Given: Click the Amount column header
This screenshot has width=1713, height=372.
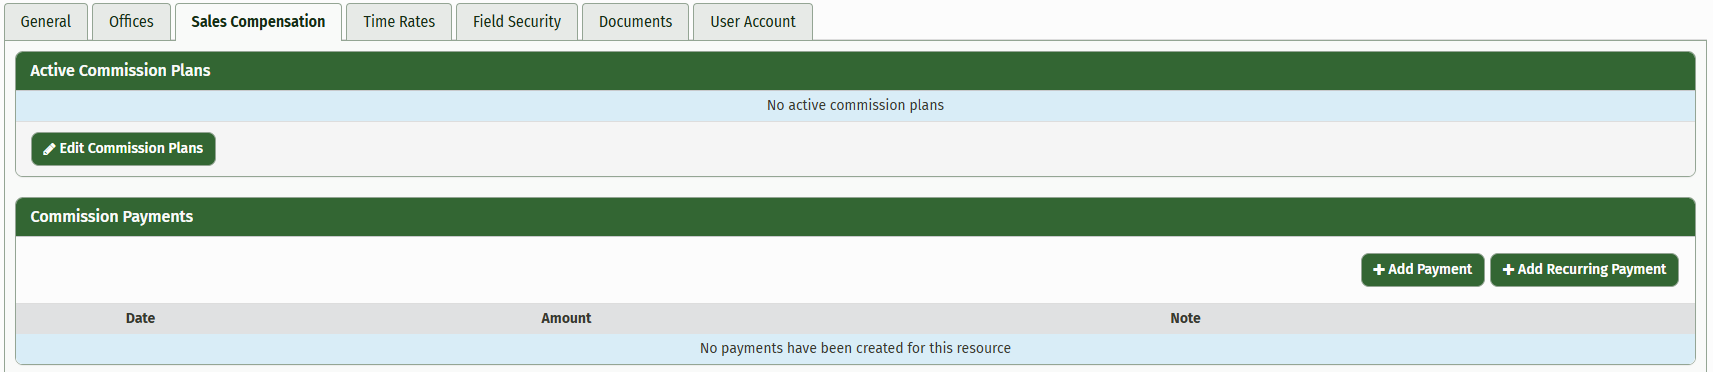Looking at the screenshot, I should pyautogui.click(x=566, y=318).
